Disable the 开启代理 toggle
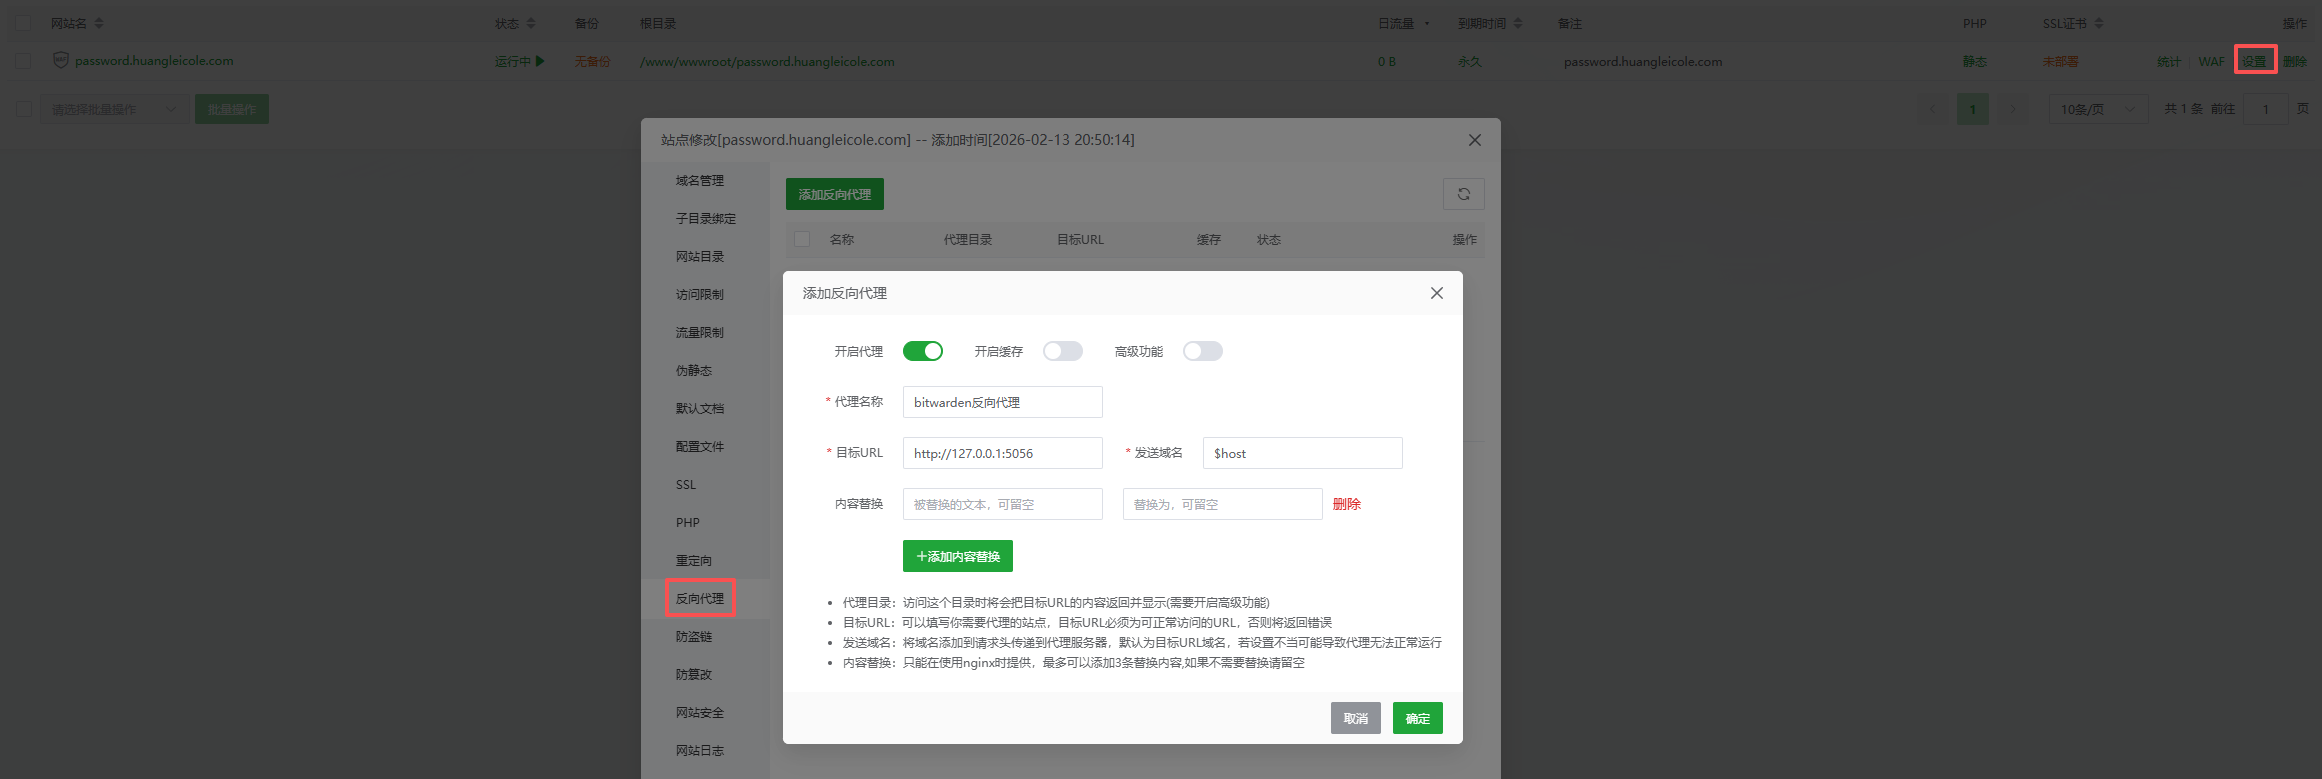The width and height of the screenshot is (2322, 779). click(x=922, y=351)
